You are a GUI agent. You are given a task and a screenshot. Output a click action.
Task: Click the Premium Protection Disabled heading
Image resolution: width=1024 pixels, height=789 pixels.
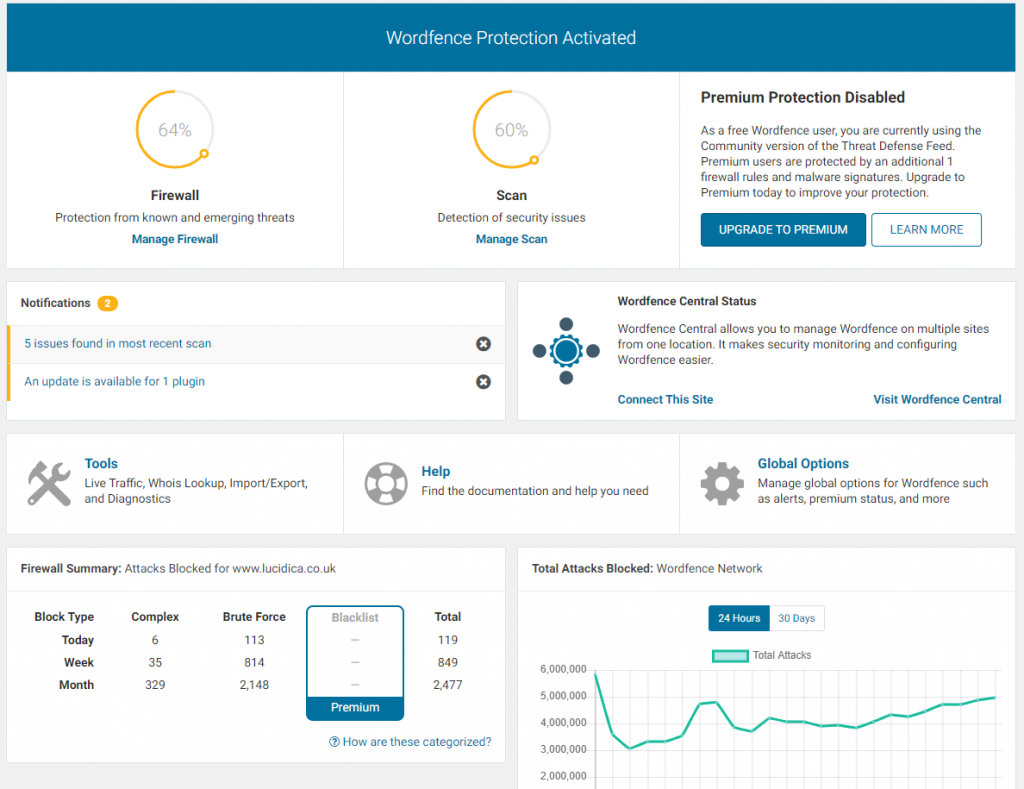pos(803,97)
